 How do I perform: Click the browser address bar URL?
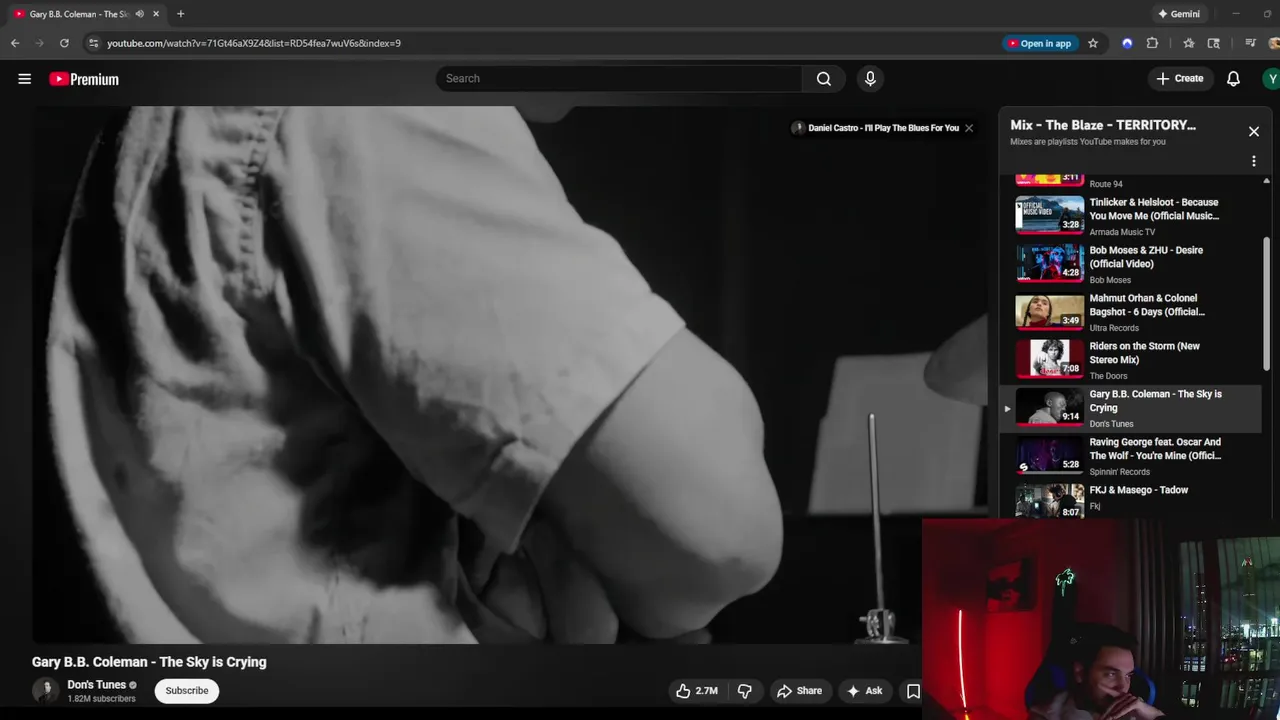tap(254, 43)
